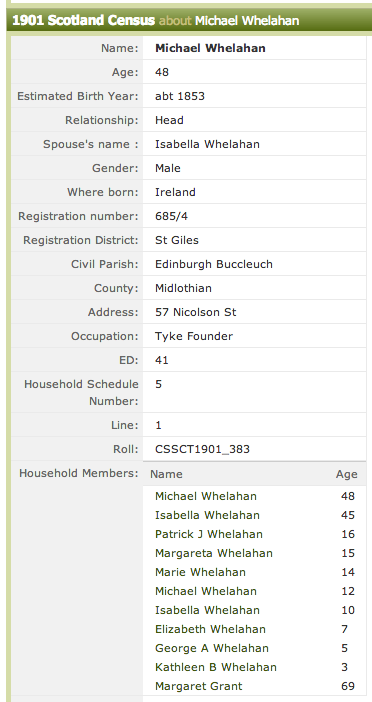Image resolution: width=372 pixels, height=702 pixels.
Task: Click the Edinburgh Buccleuch civil parish value
Action: coord(214,264)
